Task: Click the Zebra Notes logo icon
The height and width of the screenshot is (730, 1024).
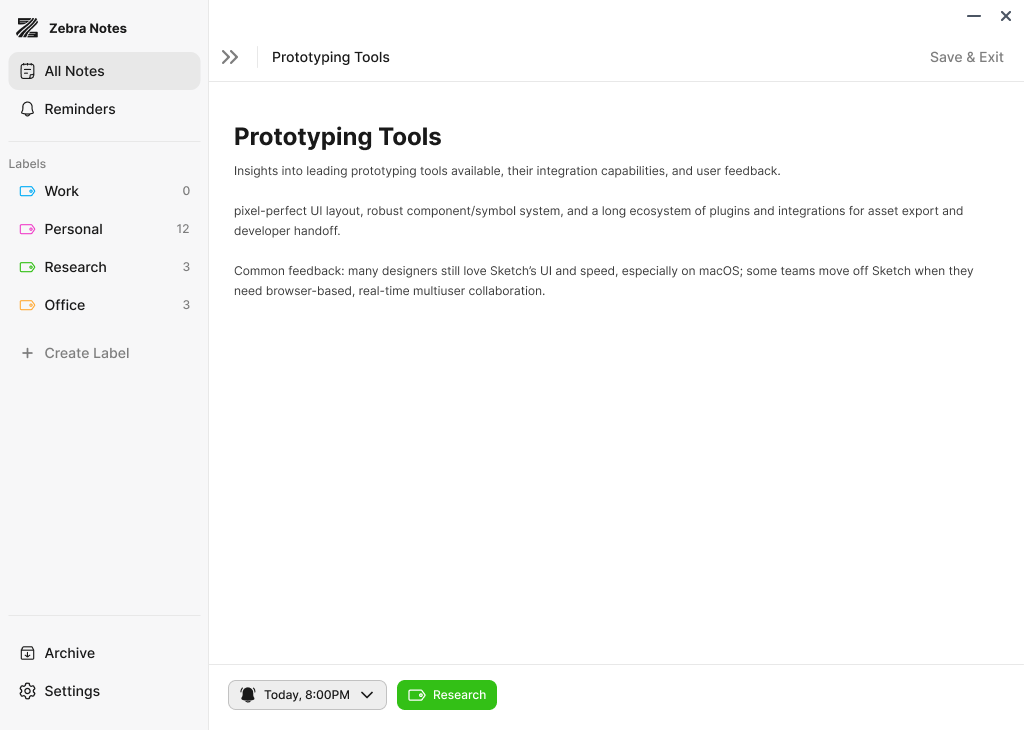Action: pos(27,28)
